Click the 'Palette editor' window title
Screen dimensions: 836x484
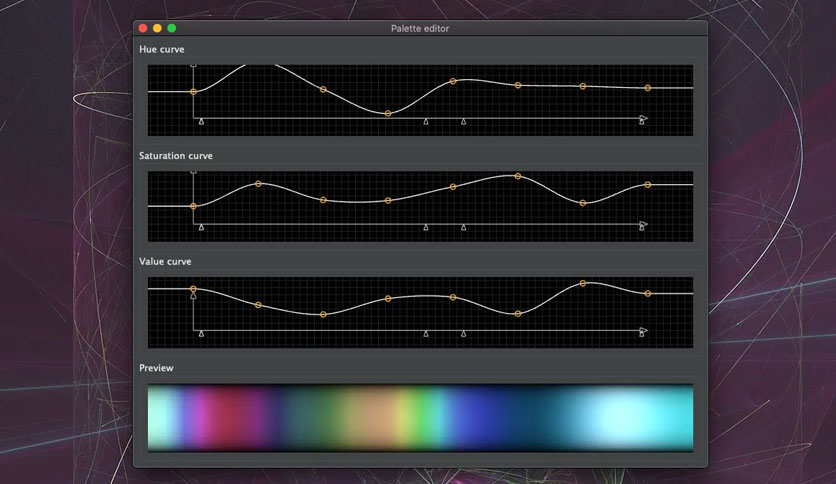[x=420, y=29]
